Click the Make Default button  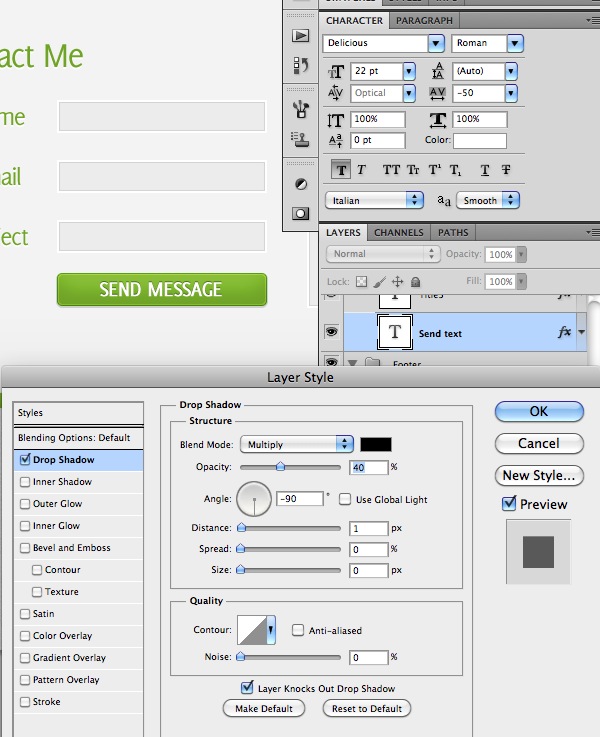pyautogui.click(x=264, y=708)
